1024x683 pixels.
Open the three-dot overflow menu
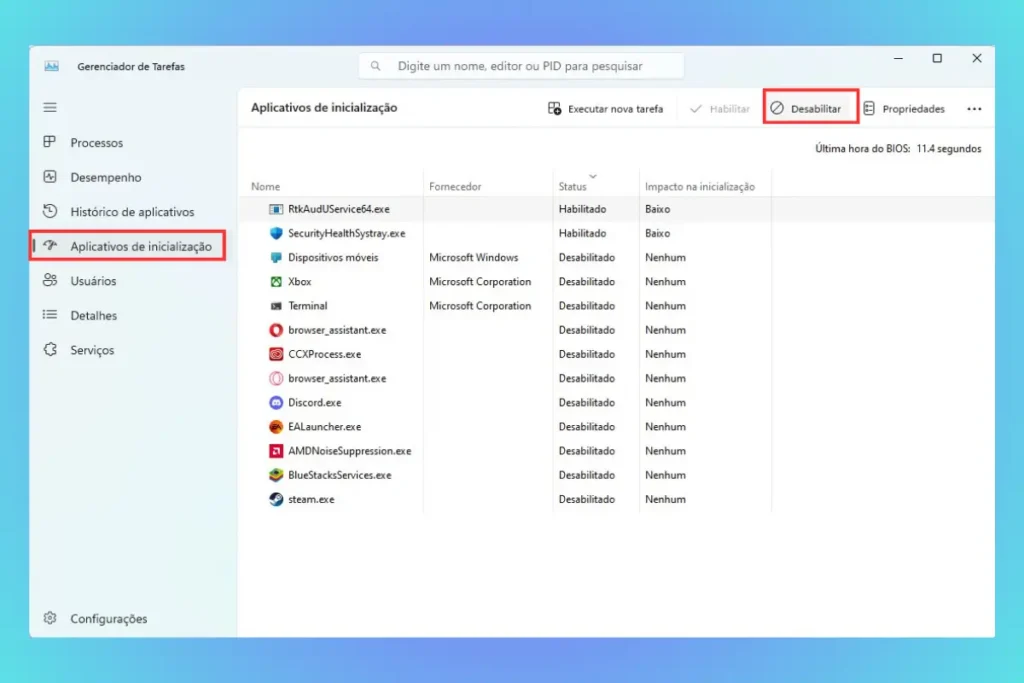(x=974, y=108)
